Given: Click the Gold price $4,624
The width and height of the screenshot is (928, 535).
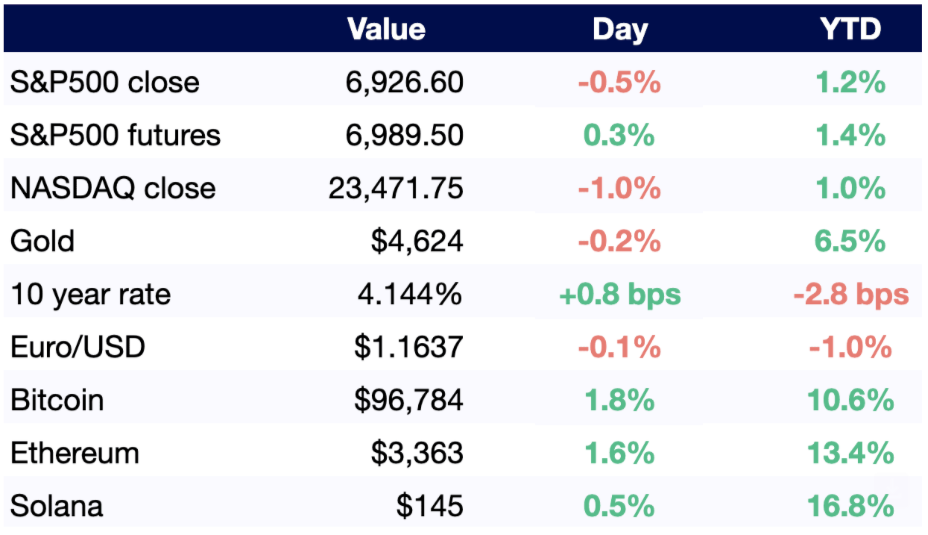Looking at the screenshot, I should click(x=419, y=241).
